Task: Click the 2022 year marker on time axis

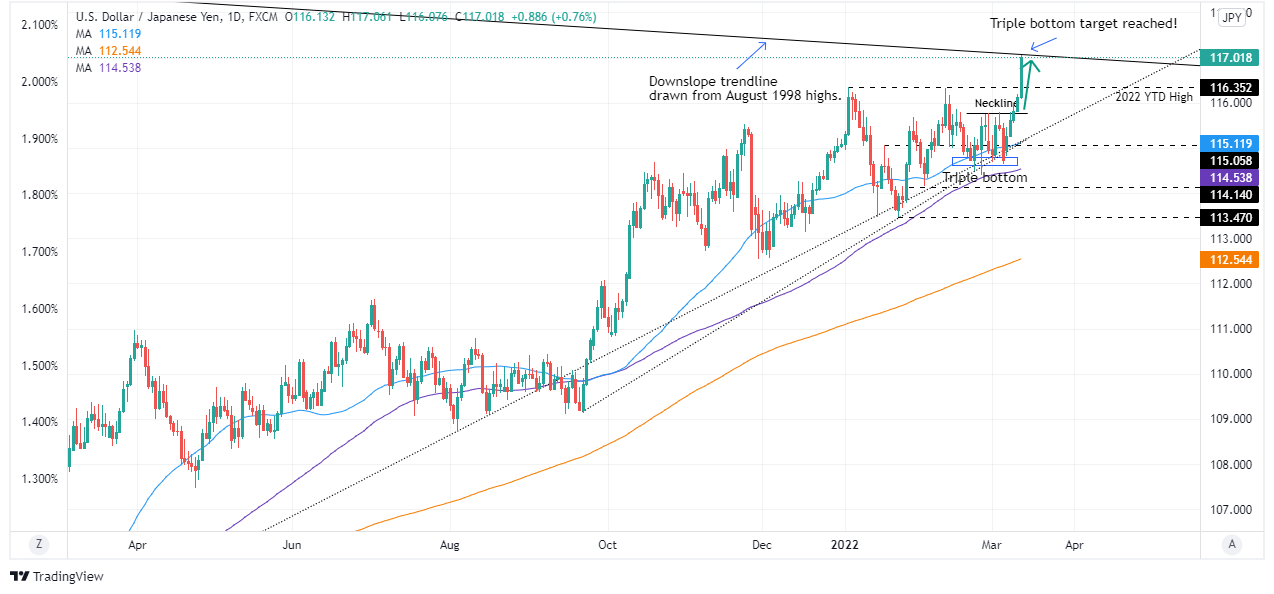Action: (846, 546)
